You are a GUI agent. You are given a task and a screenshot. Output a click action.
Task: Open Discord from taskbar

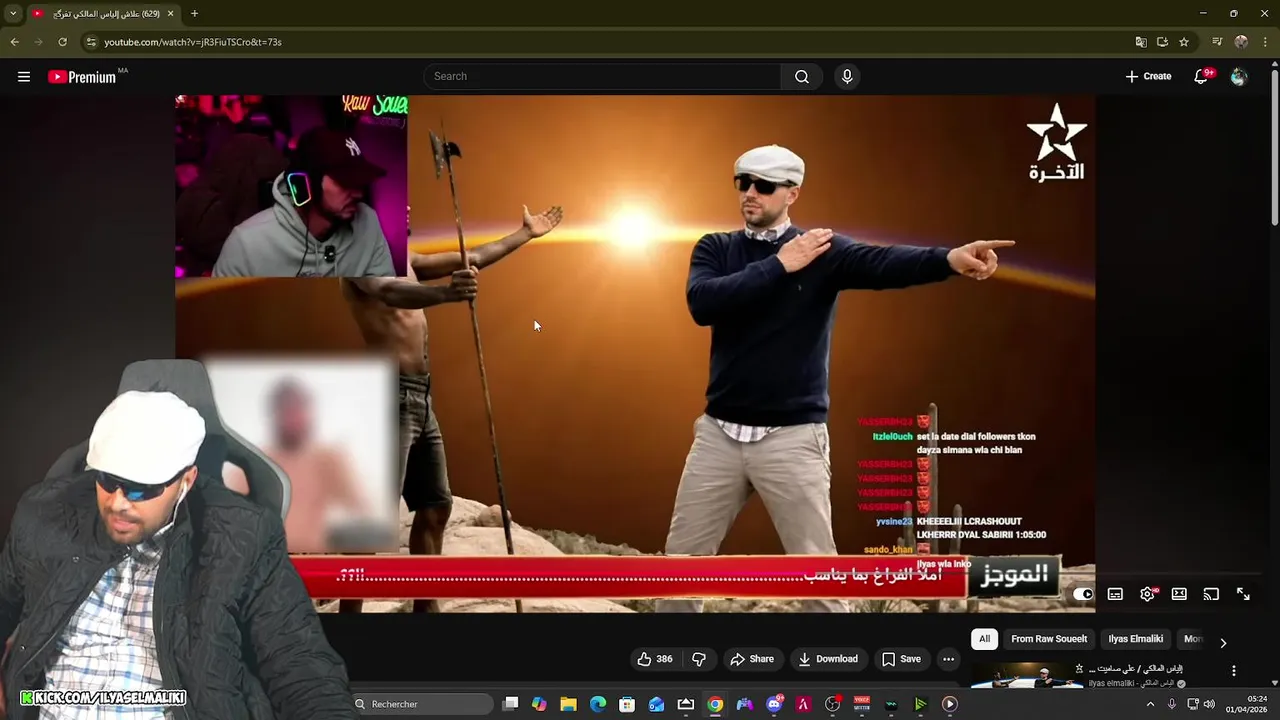774,704
